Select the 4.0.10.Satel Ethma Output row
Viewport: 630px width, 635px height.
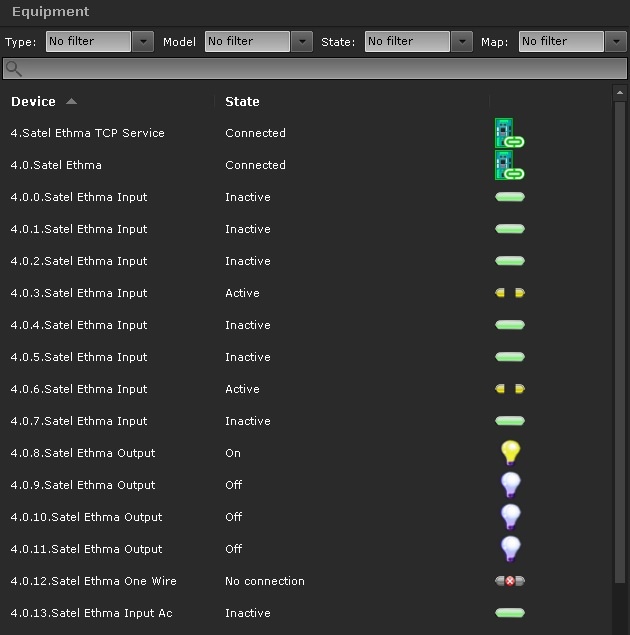click(x=86, y=517)
